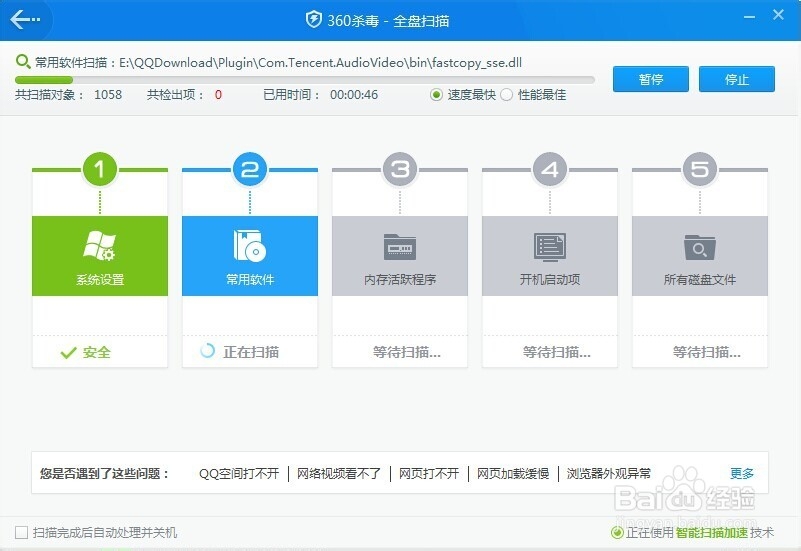Open the 网络视频看不了 help link
The image size is (801, 551).
pyautogui.click(x=339, y=474)
